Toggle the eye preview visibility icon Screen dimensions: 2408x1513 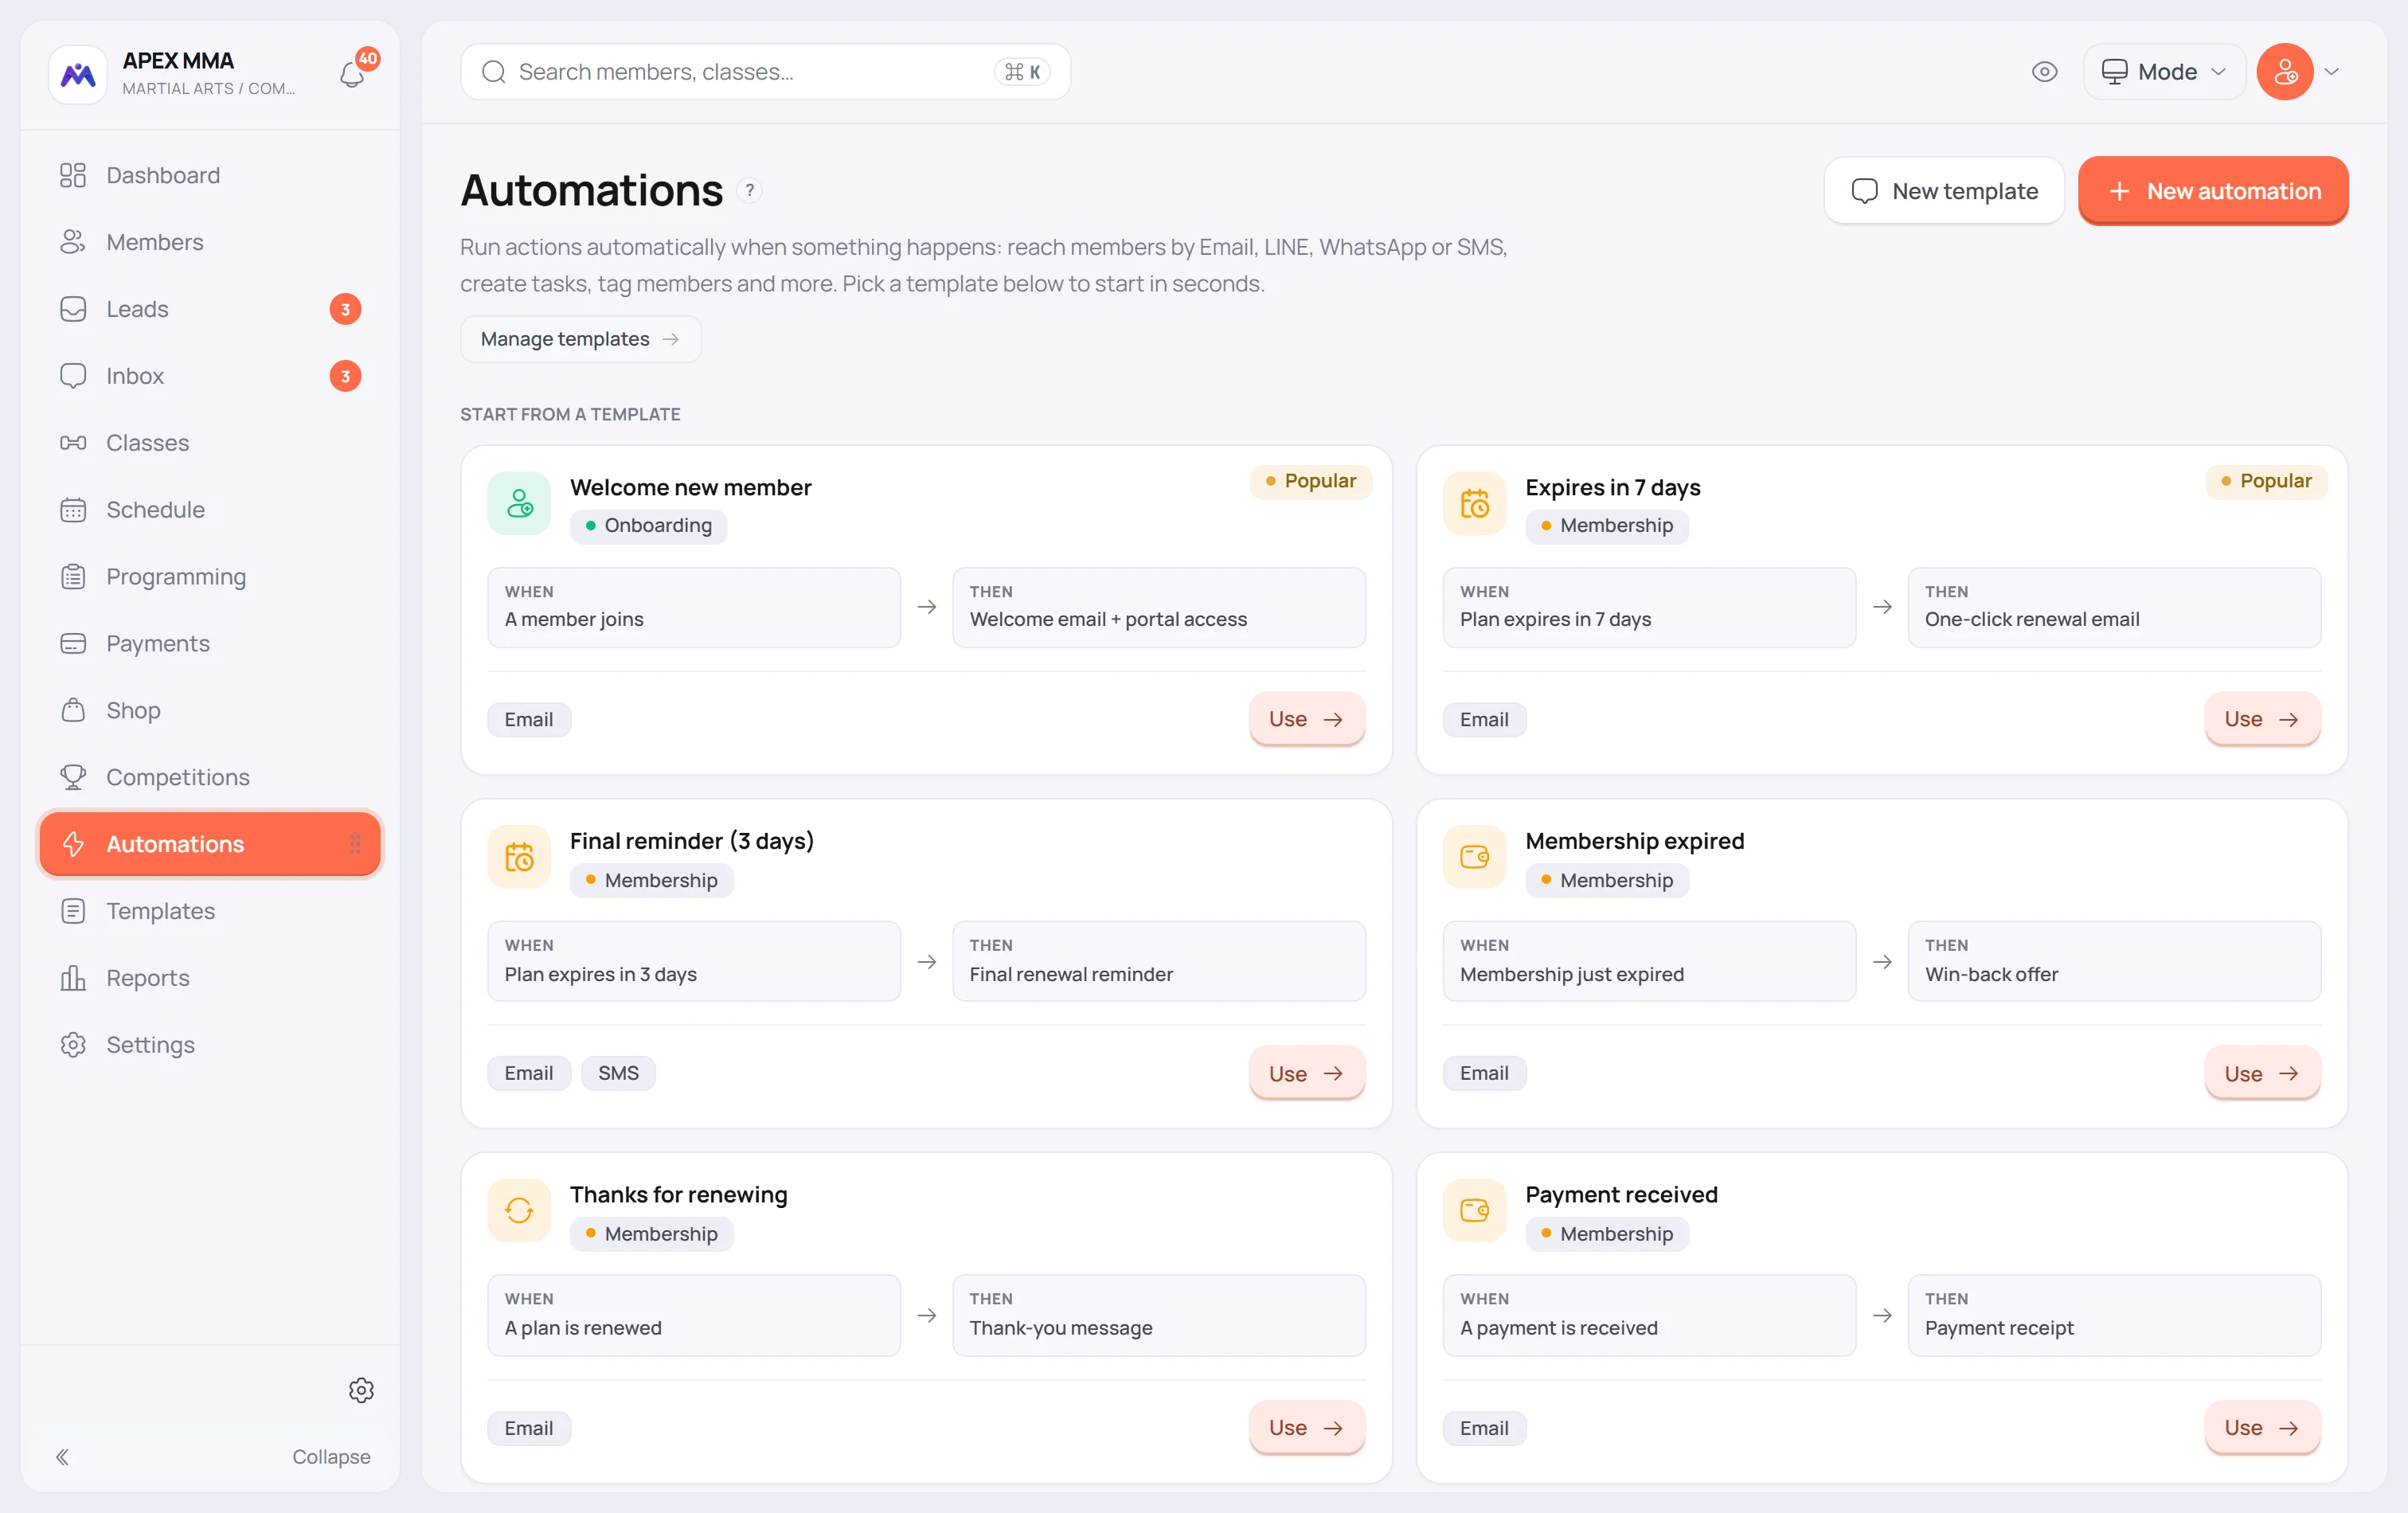click(x=2045, y=72)
